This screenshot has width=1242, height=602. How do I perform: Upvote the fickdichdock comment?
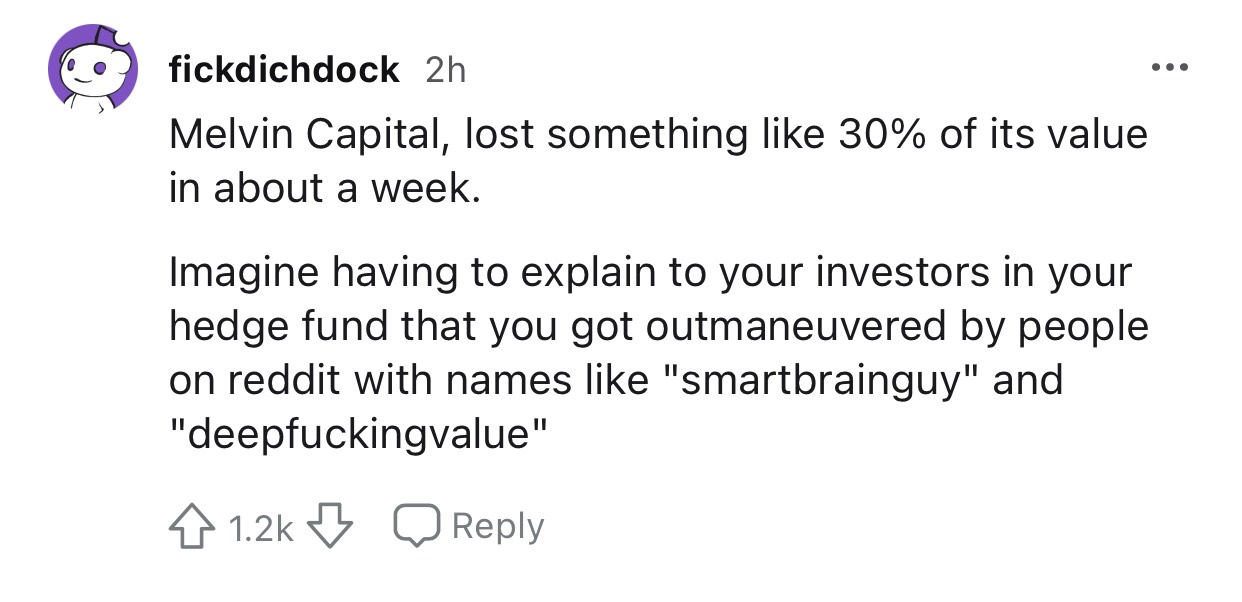click(x=189, y=526)
